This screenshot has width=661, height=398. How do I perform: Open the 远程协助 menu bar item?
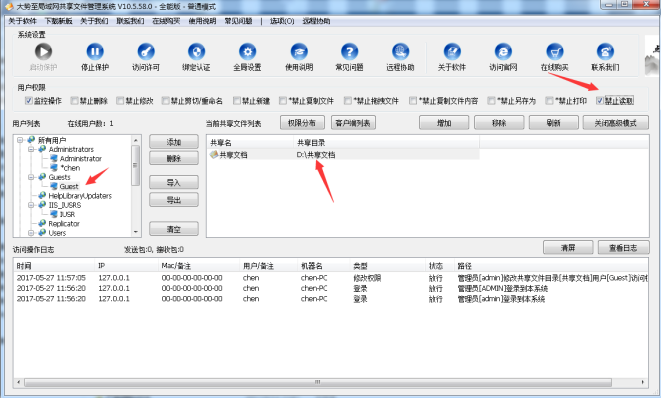pyautogui.click(x=316, y=21)
